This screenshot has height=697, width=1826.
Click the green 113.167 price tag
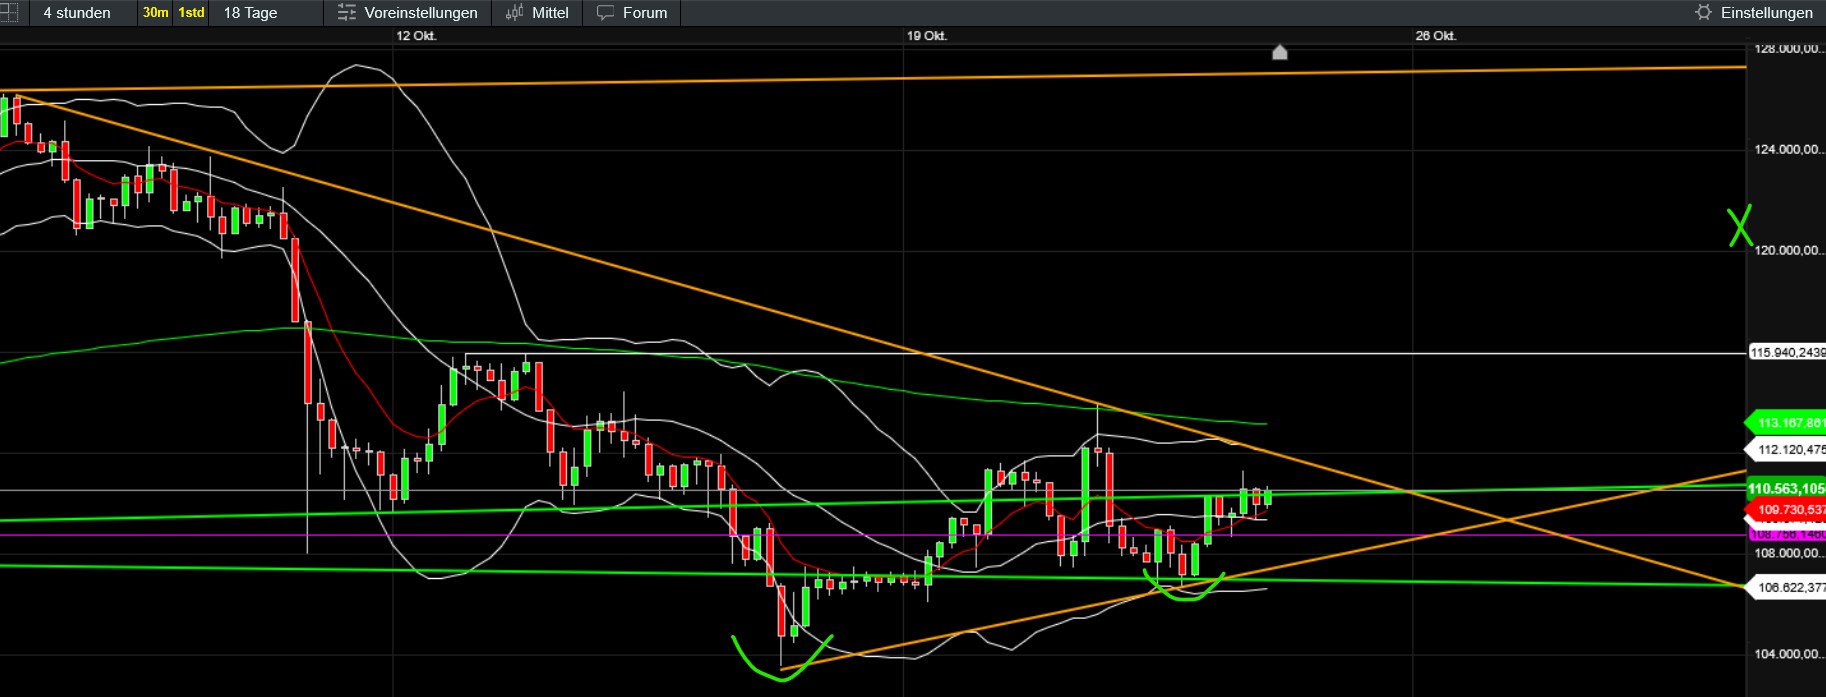tap(1787, 423)
